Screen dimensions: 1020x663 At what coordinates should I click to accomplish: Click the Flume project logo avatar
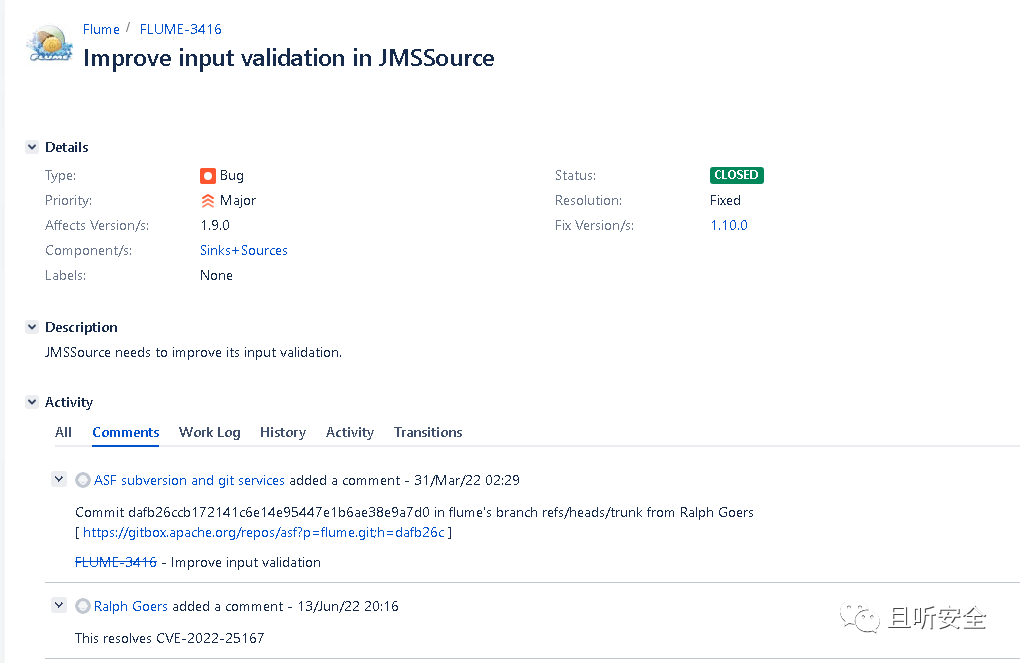(49, 44)
